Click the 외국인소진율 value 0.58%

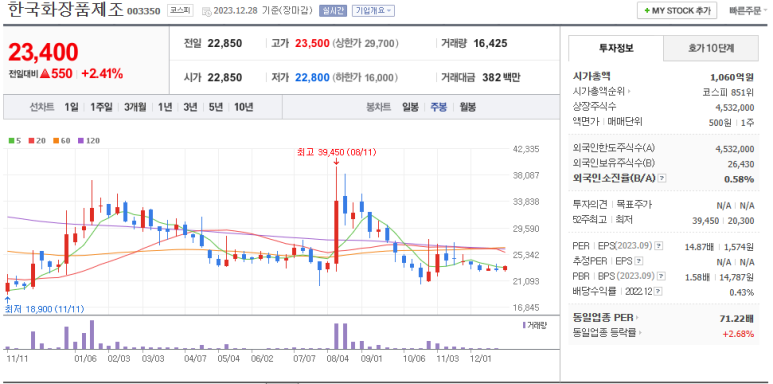(739, 179)
